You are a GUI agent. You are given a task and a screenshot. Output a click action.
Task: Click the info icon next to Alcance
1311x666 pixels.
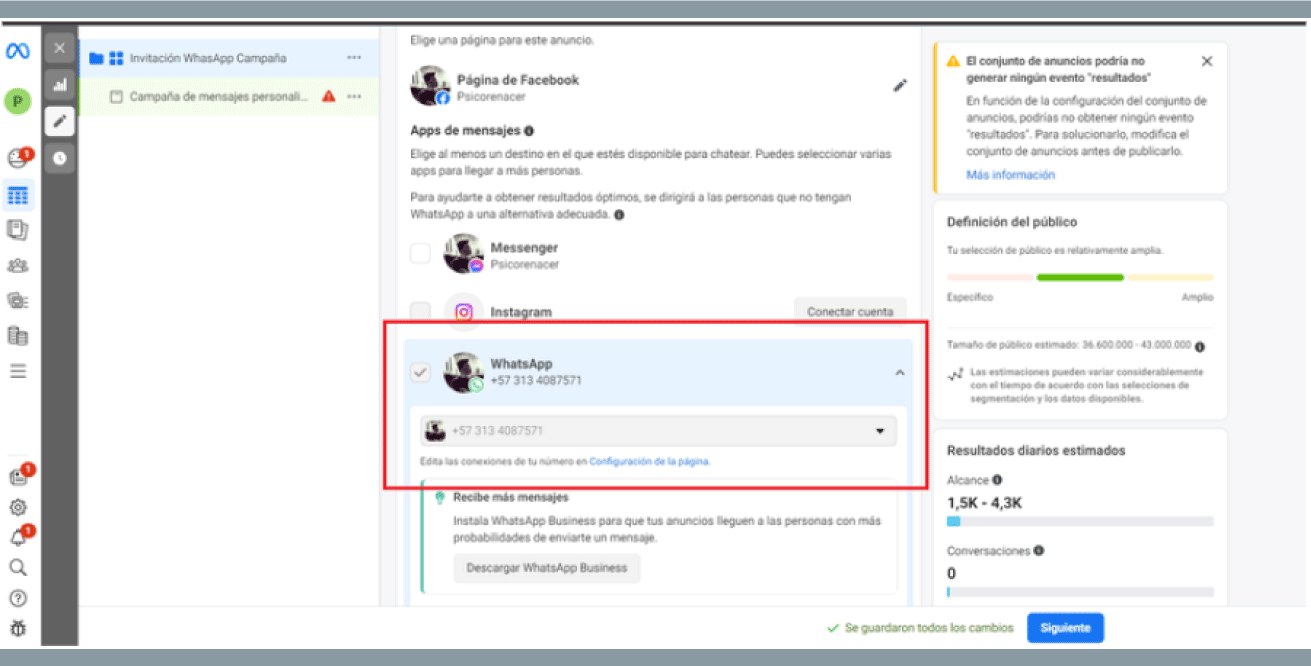click(997, 480)
